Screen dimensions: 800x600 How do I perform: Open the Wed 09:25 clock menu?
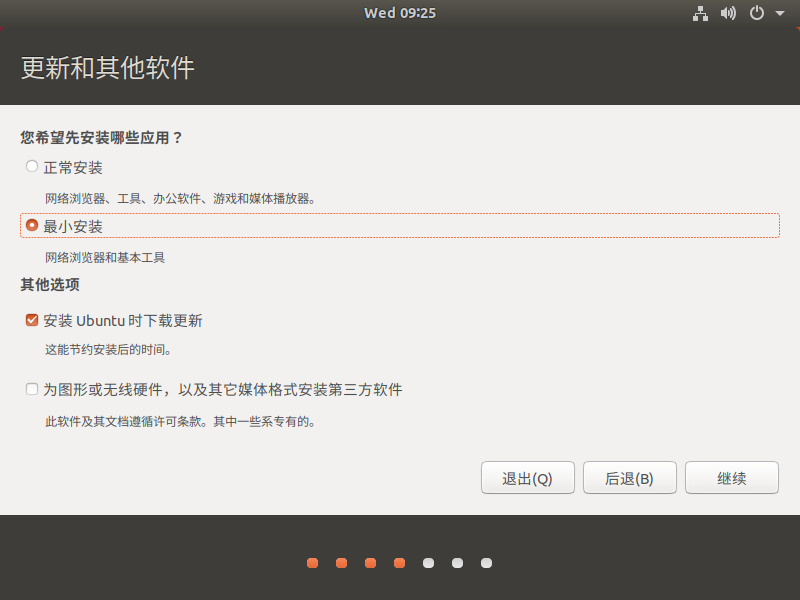[400, 13]
